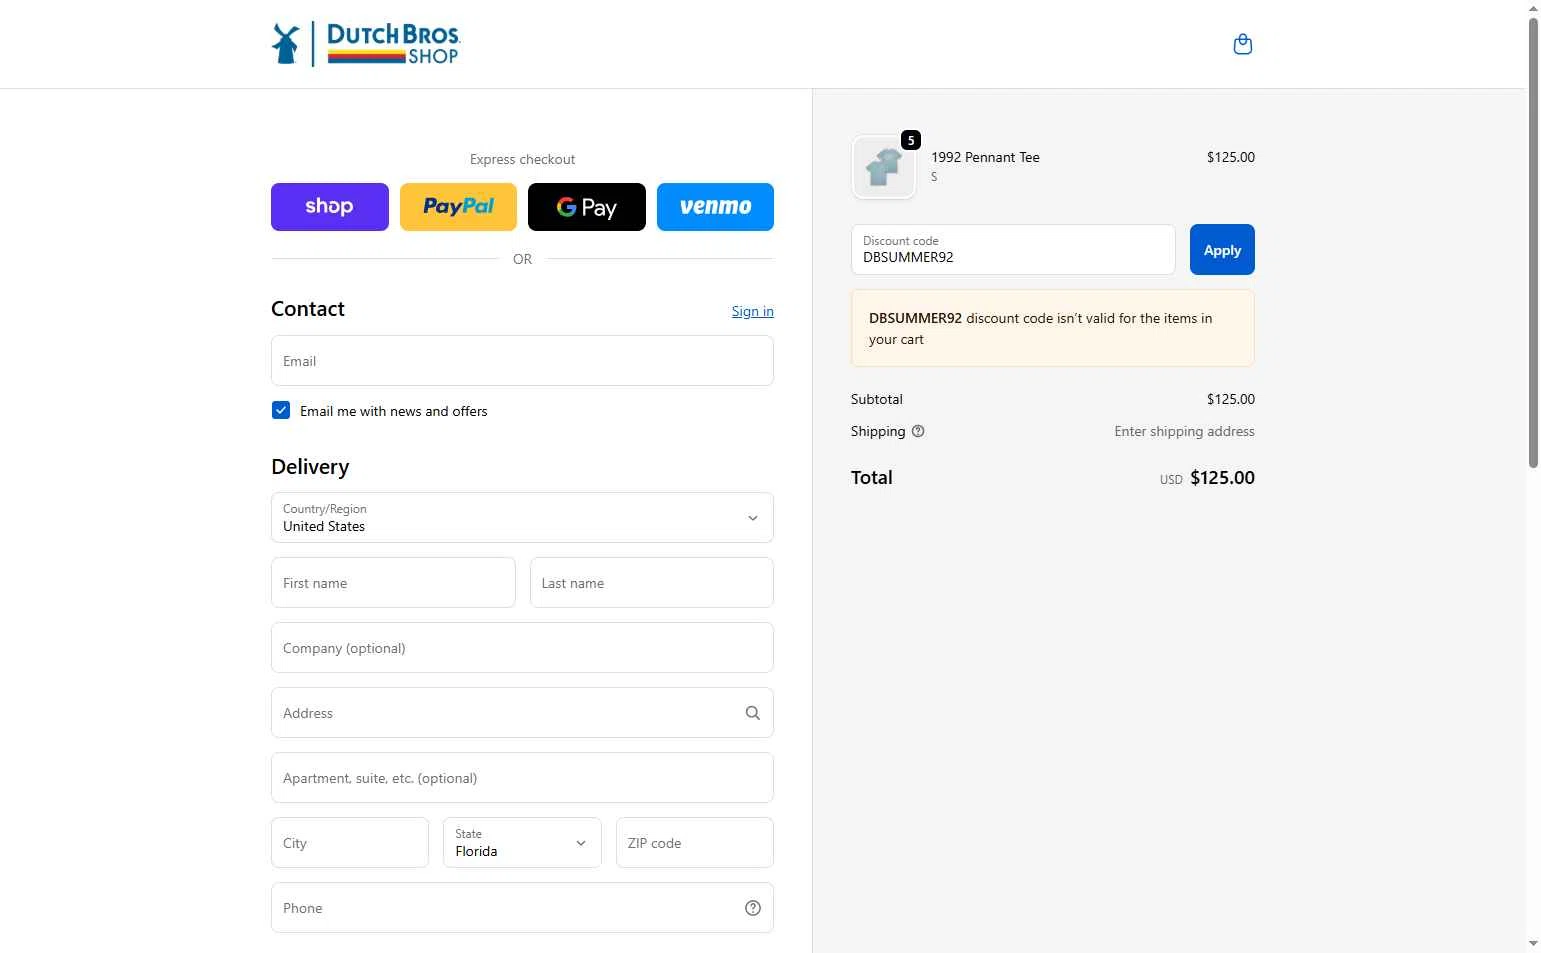Click the 'Enter shipping address' text
Screen dimensions: 1541x953
1184,431
